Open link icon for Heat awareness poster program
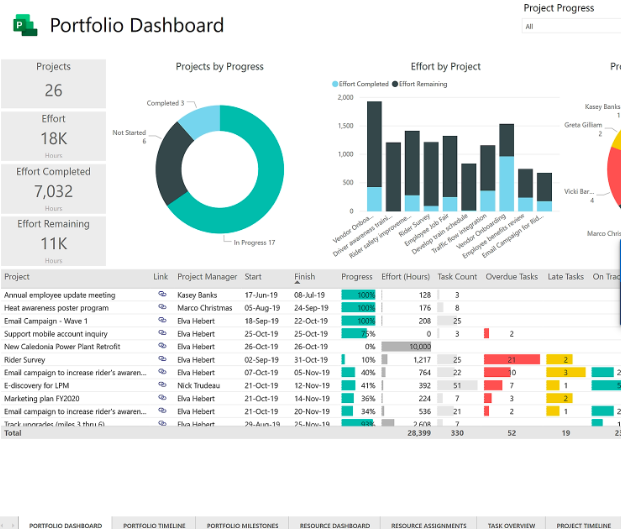The width and height of the screenshot is (621, 529). click(x=162, y=308)
